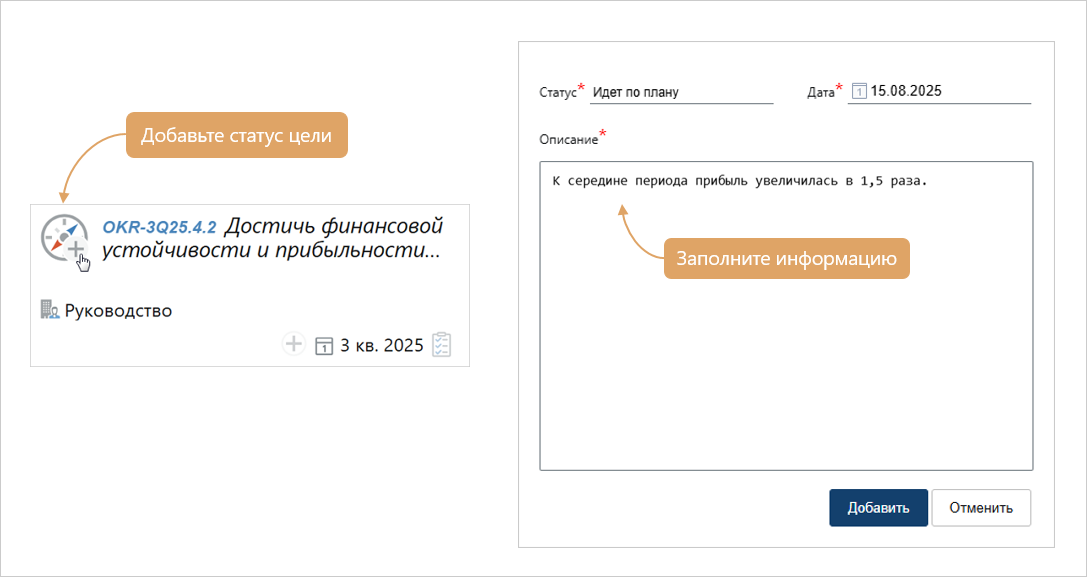Open goal title Достичь финансовой устойчивости
Image resolution: width=1087 pixels, height=577 pixels.
[x=272, y=238]
